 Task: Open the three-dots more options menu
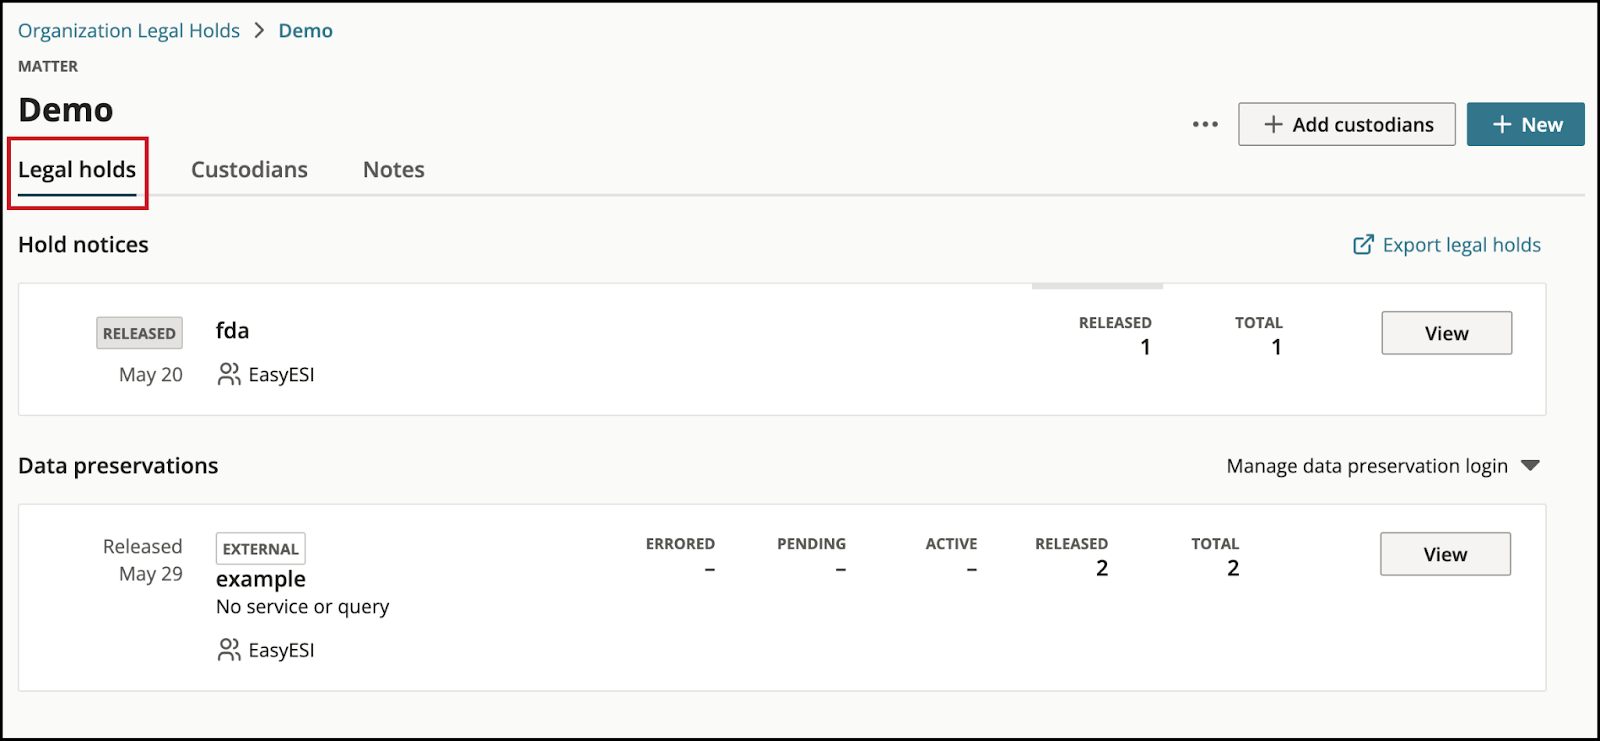(x=1205, y=125)
